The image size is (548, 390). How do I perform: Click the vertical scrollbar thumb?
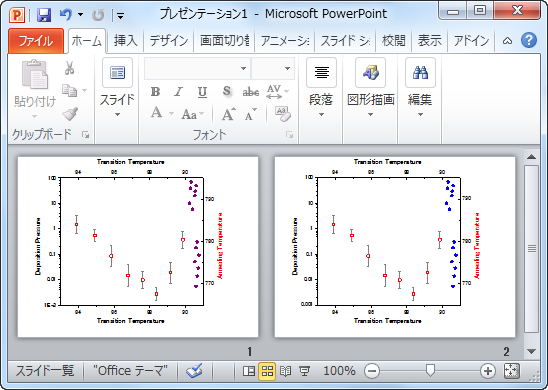(x=532, y=249)
